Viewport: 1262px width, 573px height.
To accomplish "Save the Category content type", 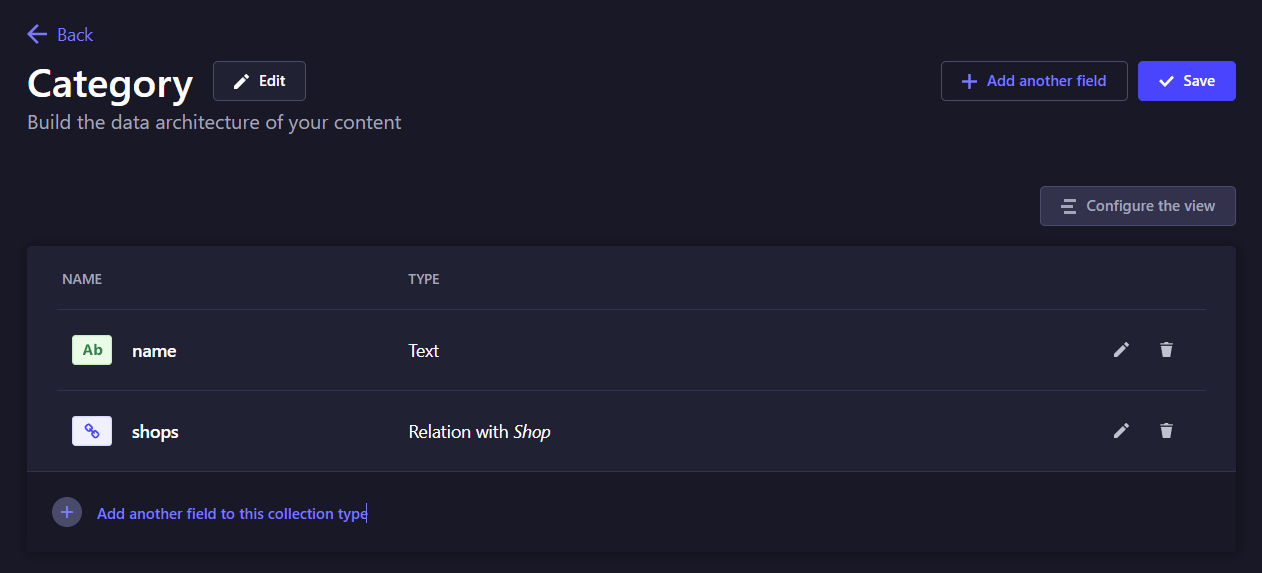I will click(x=1186, y=81).
